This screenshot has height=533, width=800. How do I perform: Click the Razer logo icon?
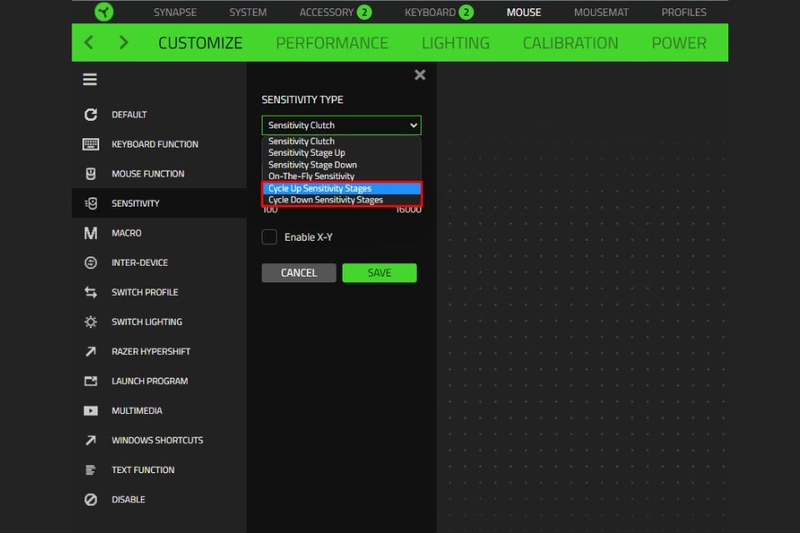pos(104,12)
